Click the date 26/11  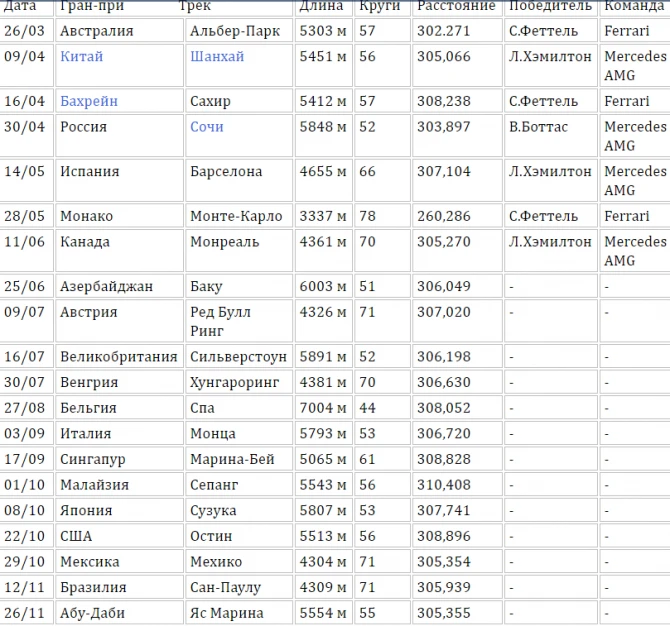(24, 613)
